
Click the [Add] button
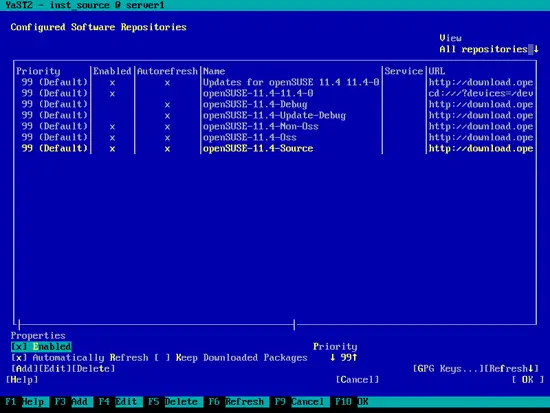(x=24, y=369)
